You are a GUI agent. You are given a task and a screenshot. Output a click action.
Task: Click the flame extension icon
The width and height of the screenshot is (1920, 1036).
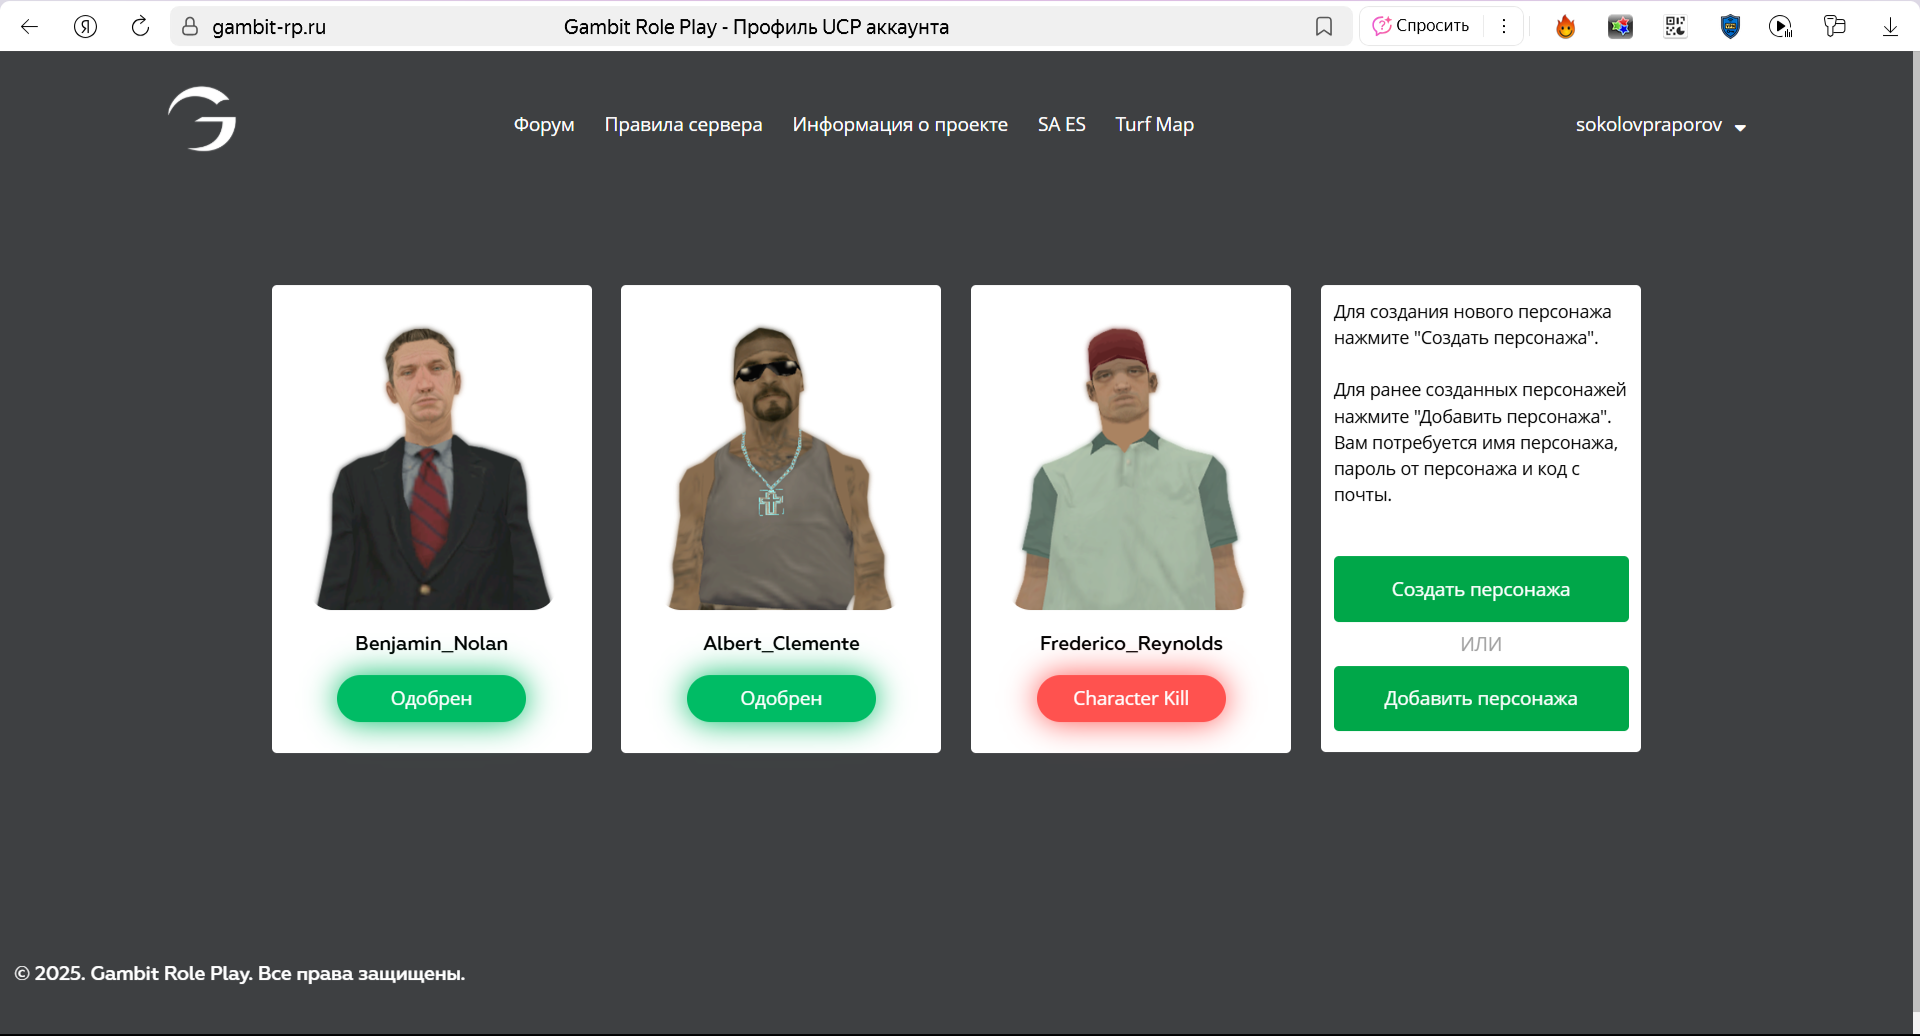1566,27
